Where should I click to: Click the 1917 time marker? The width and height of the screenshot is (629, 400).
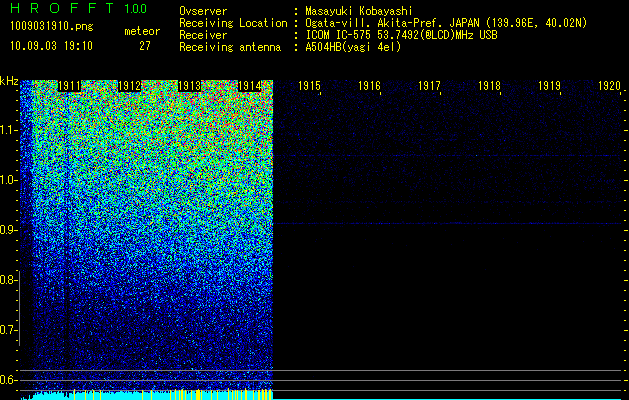coord(429,86)
